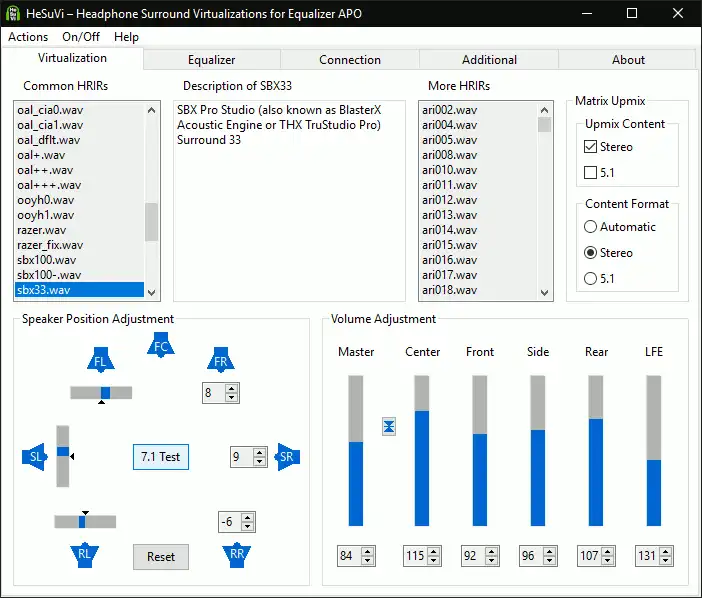Click the SL side-left speaker icon
The width and height of the screenshot is (702, 598).
point(35,457)
